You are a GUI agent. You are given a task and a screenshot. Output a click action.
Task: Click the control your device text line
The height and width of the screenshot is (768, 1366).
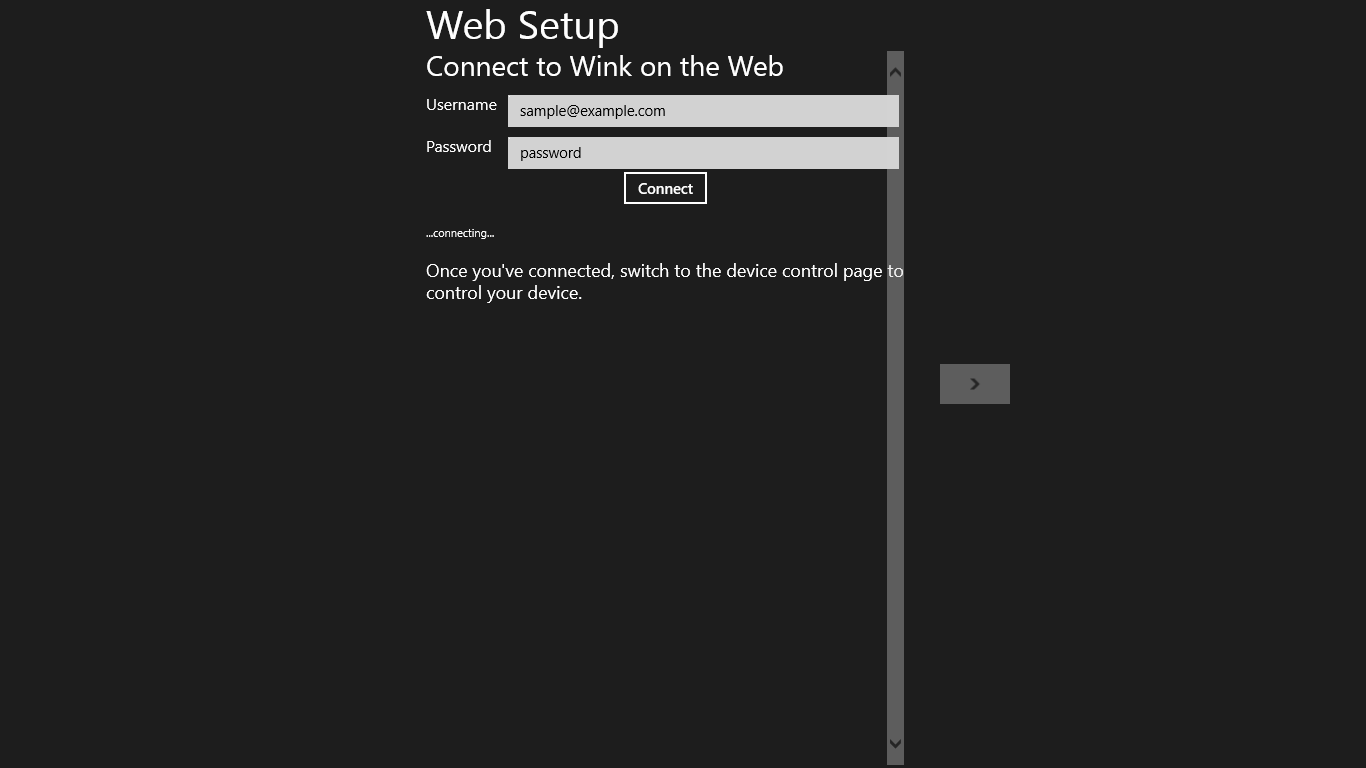(504, 293)
